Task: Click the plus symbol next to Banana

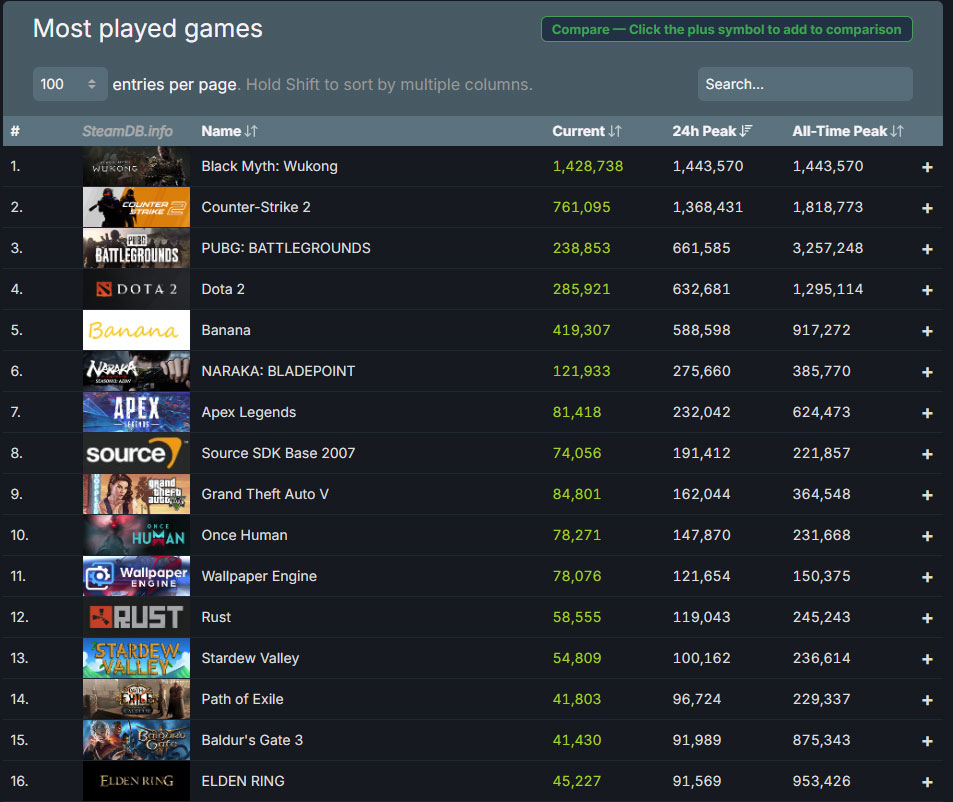Action: 927,331
